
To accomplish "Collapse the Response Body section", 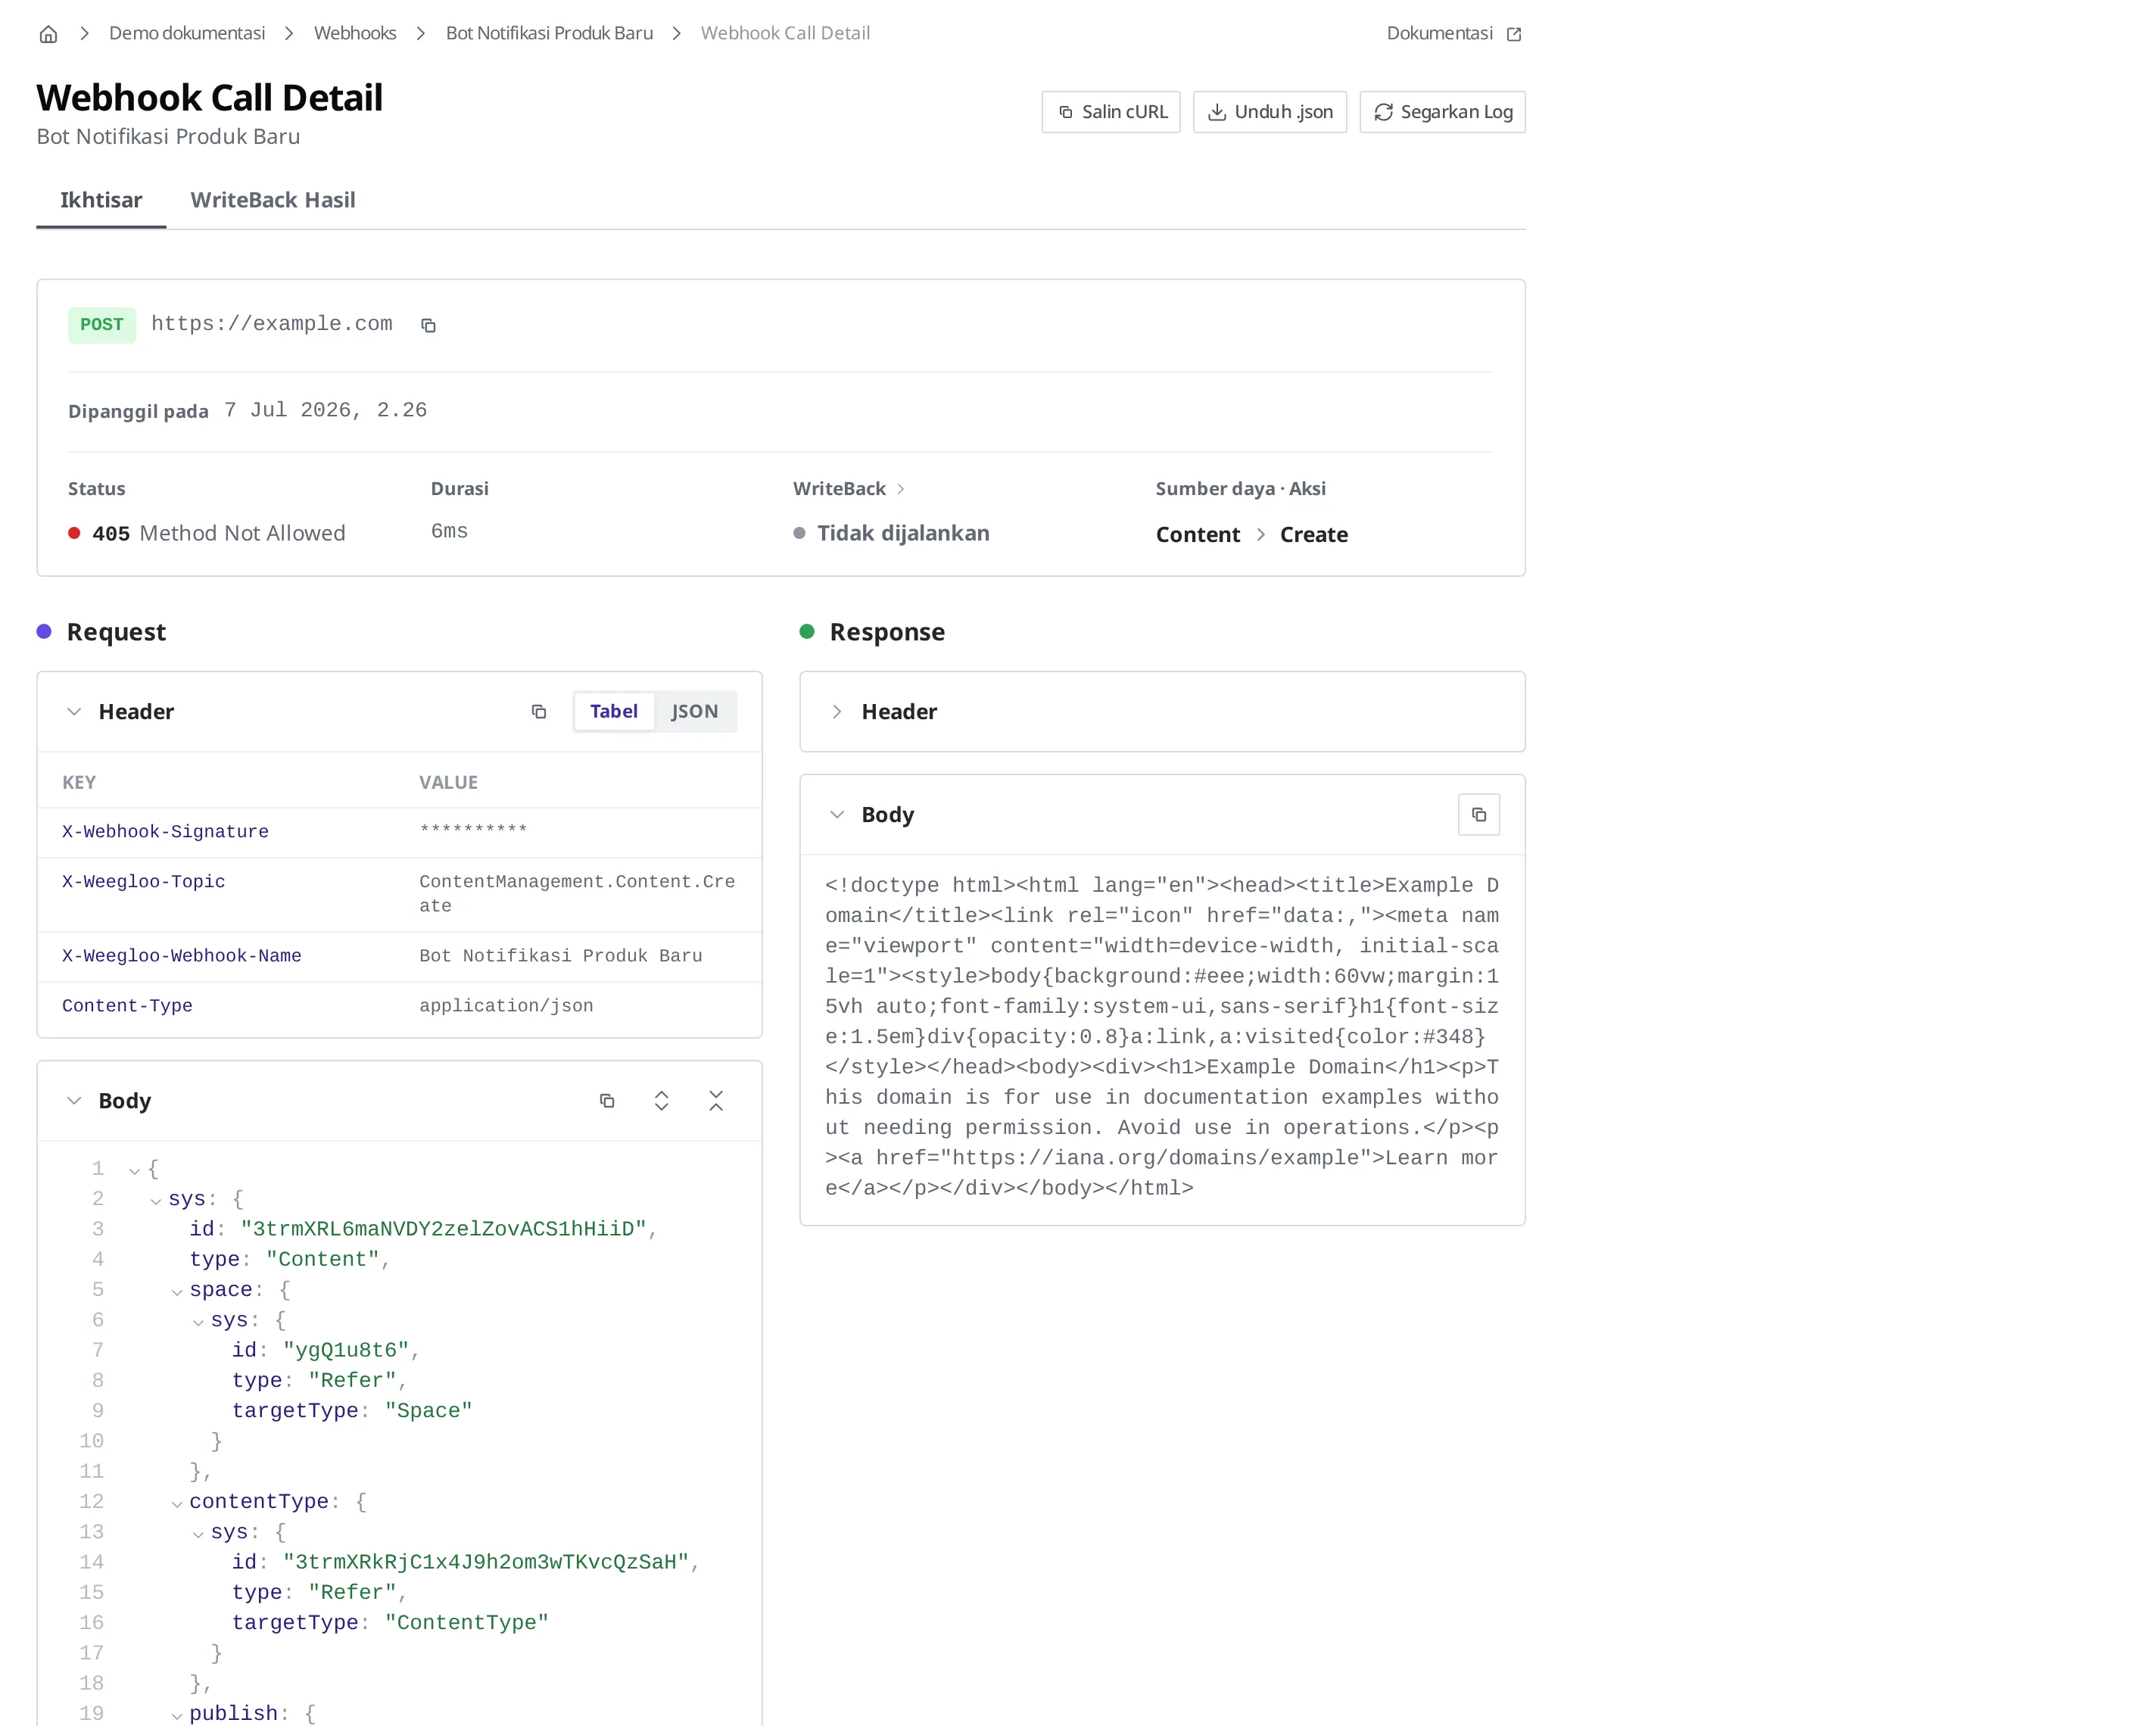I will click(x=837, y=815).
